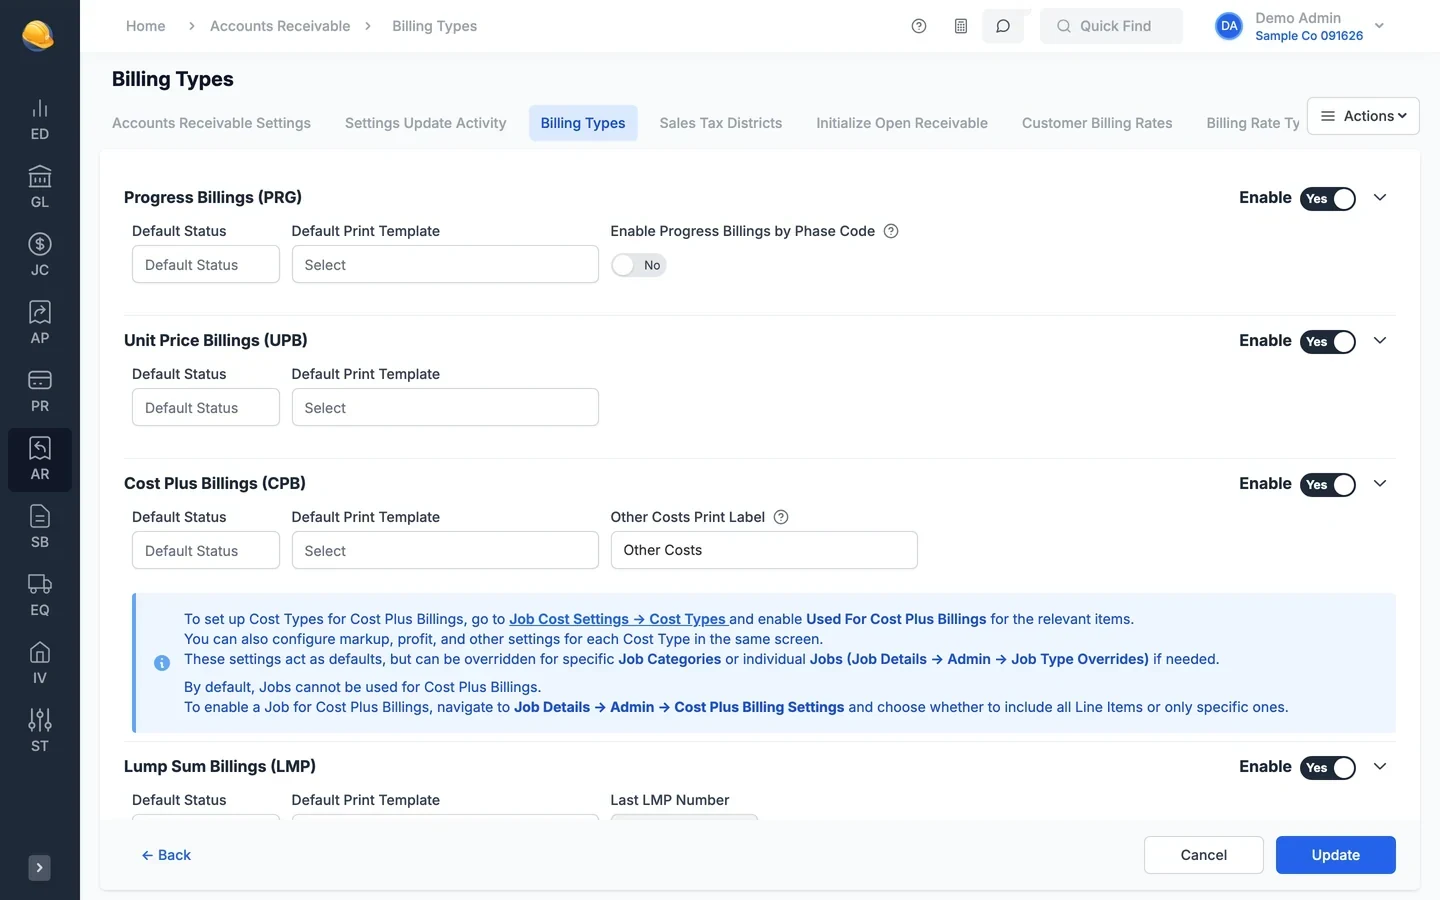
Task: Expand the sidebar with the arrow button
Action: pyautogui.click(x=40, y=868)
